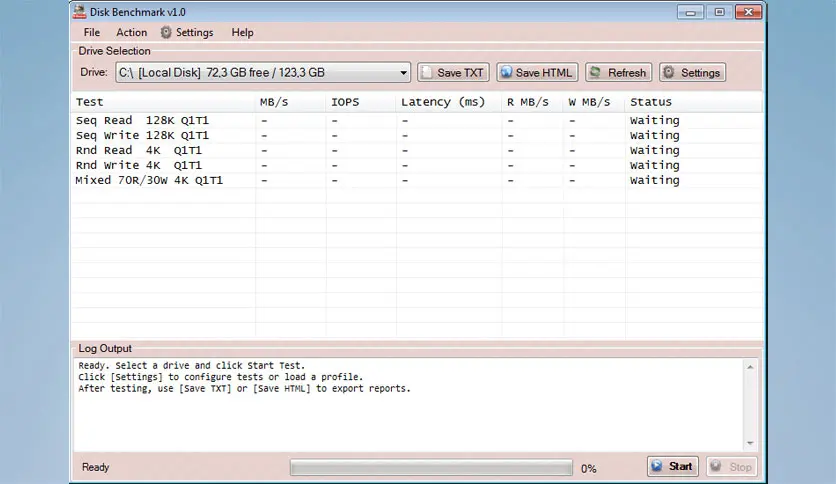Image resolution: width=836 pixels, height=484 pixels.
Task: Click Waiting status of Mixed 70R/30W row
Action: click(655, 180)
